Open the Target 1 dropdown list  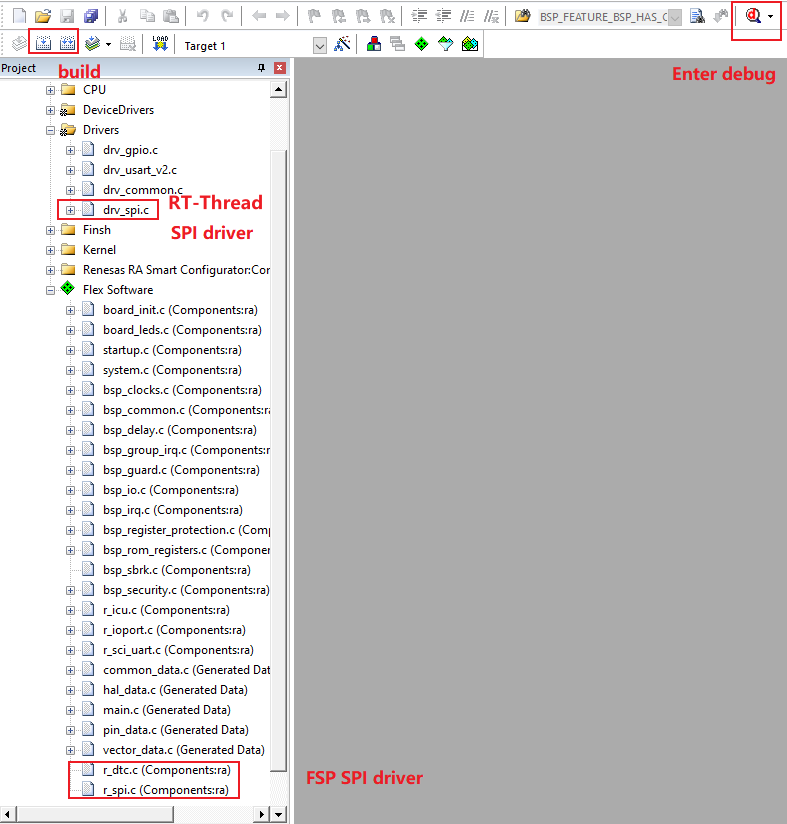click(320, 46)
